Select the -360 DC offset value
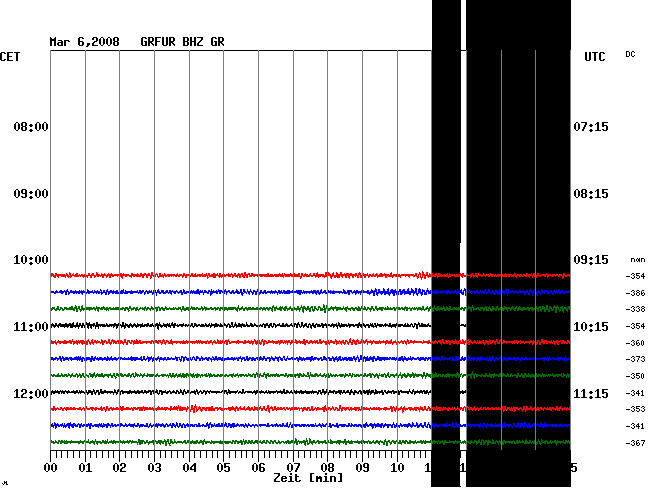 [x=635, y=343]
